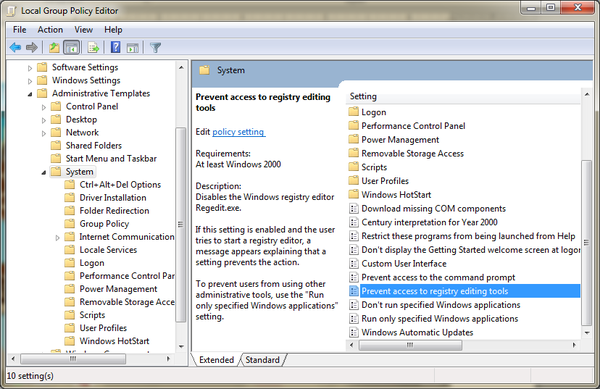This screenshot has width=600, height=389.
Task: Click tree pane scroll up arrow
Action: pyautogui.click(x=181, y=68)
